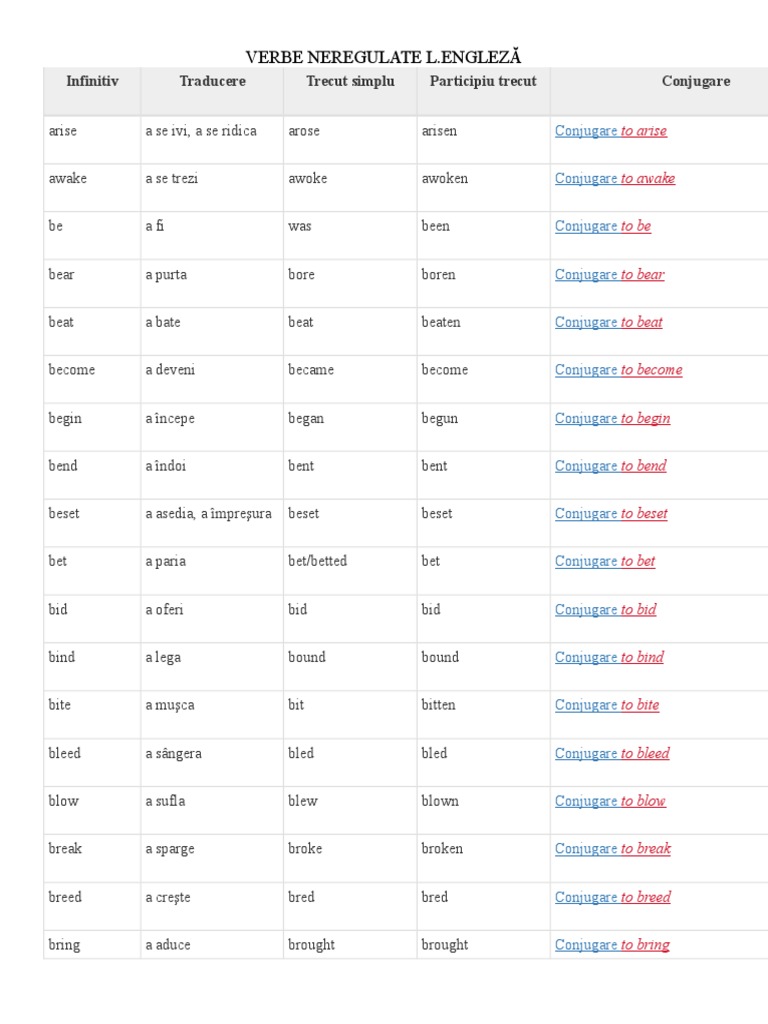Open the 'Conjugare to arise' link
768x1024 pixels.
610,131
